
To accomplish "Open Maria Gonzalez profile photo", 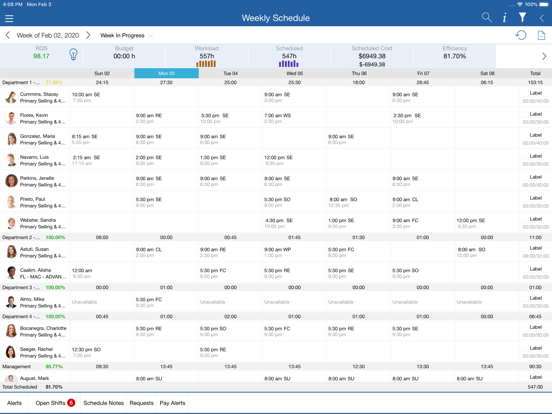I will (11, 139).
